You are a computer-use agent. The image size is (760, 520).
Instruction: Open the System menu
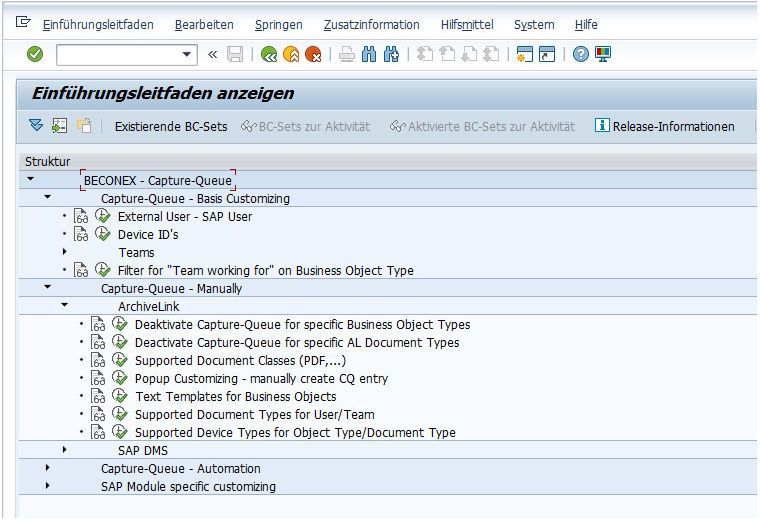534,25
